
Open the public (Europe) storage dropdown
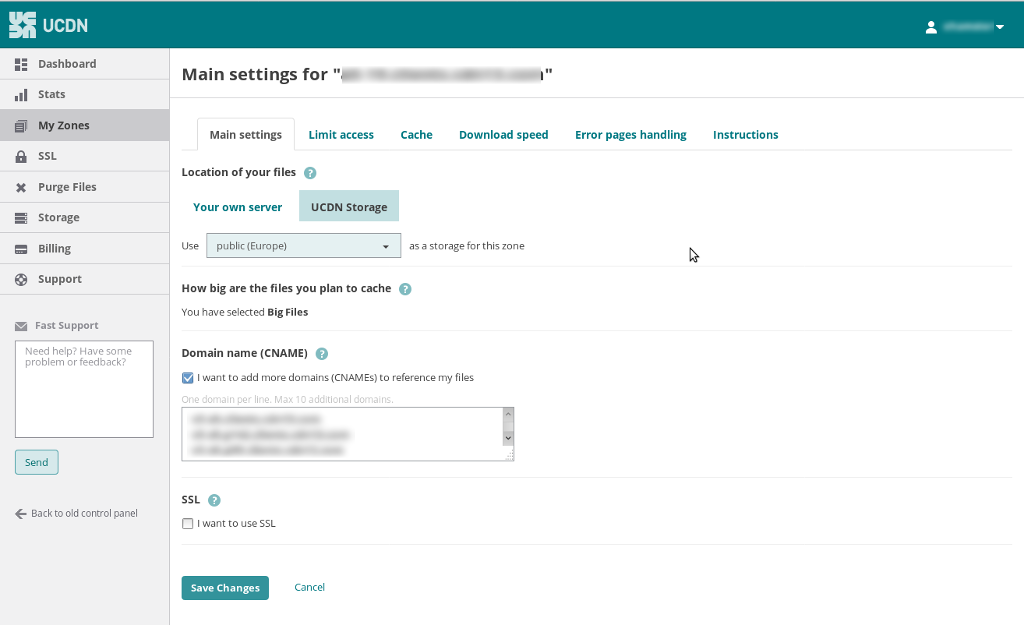[303, 246]
